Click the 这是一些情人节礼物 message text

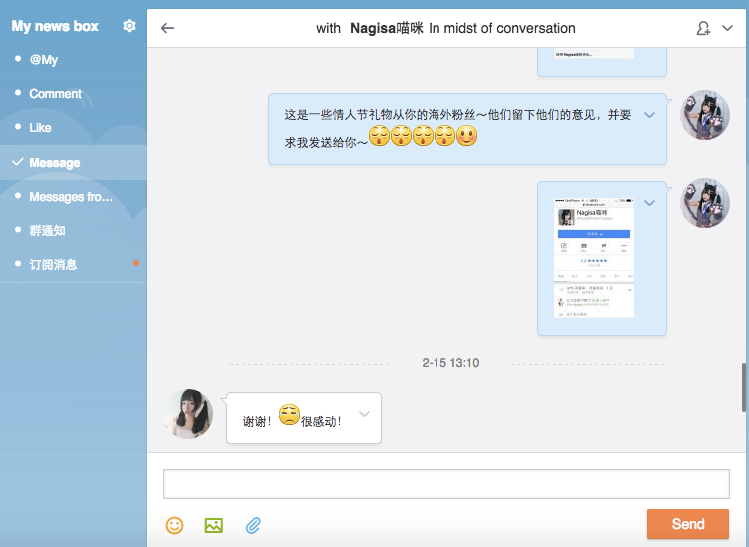click(x=458, y=129)
